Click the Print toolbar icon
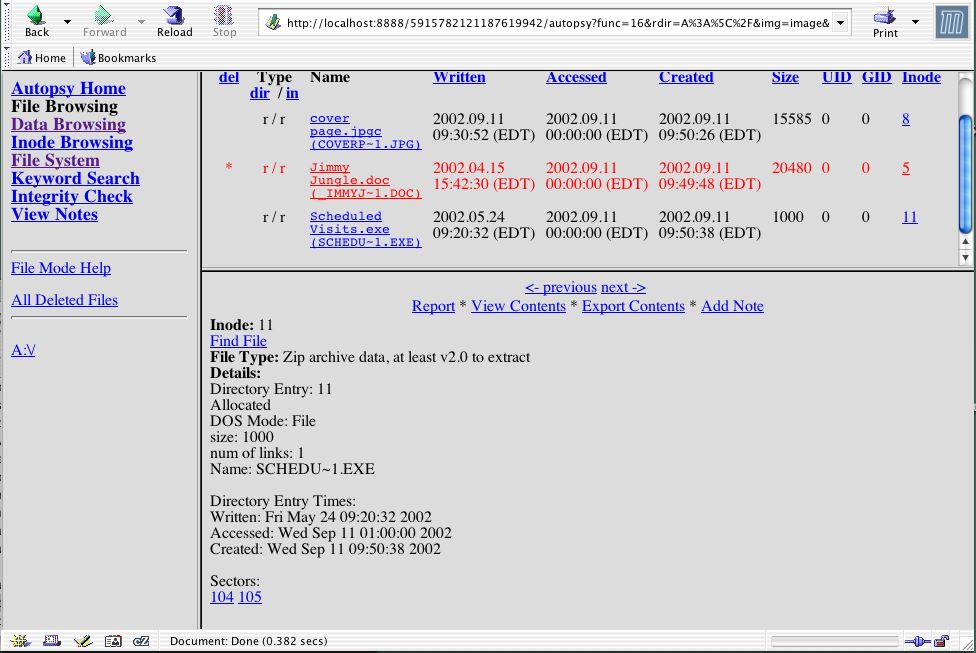Screen dimensions: 976x653 point(884,16)
